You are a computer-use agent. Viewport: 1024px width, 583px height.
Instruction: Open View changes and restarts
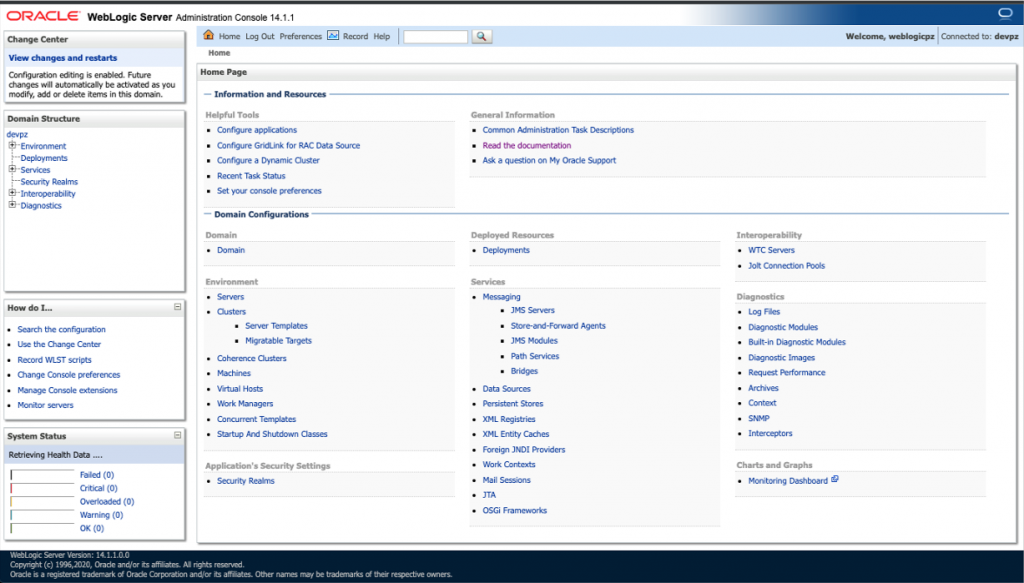pyautogui.click(x=63, y=58)
